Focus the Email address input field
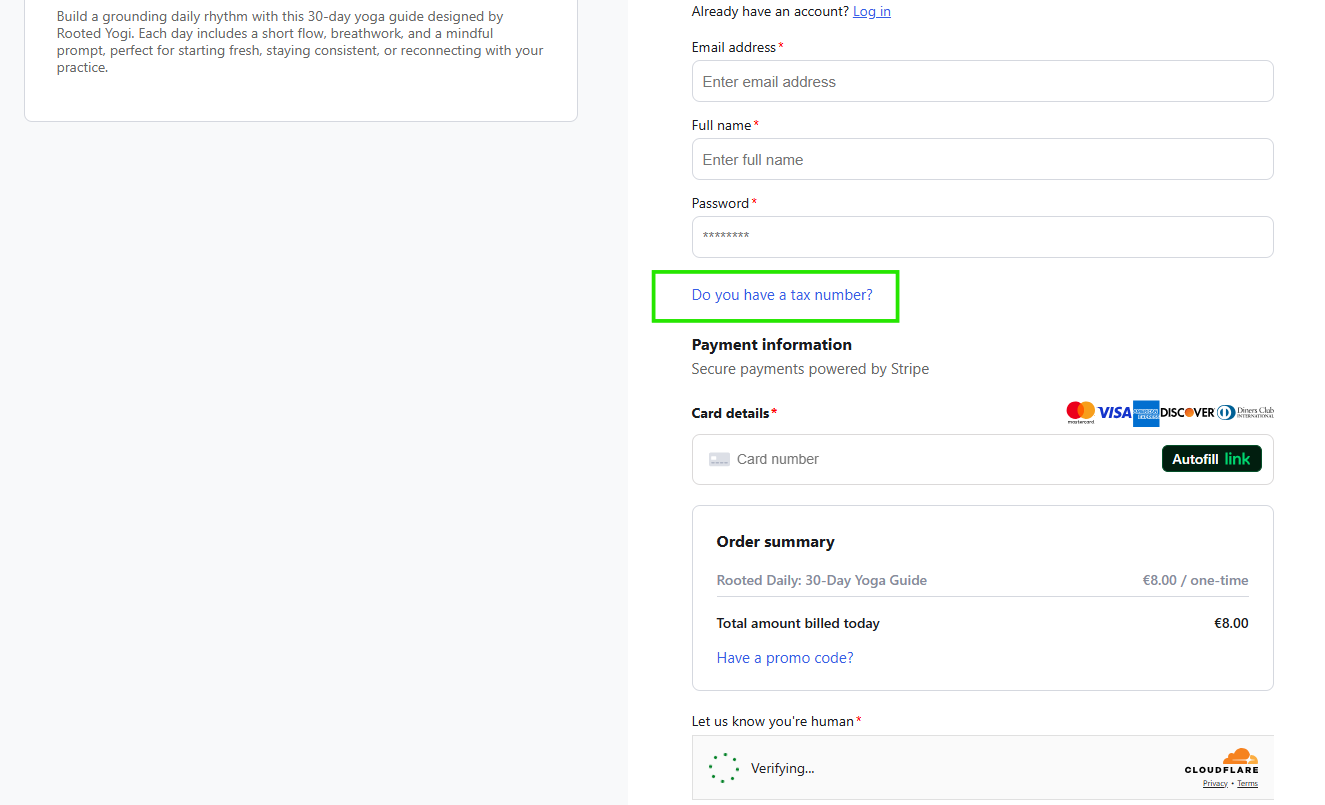 (x=982, y=81)
